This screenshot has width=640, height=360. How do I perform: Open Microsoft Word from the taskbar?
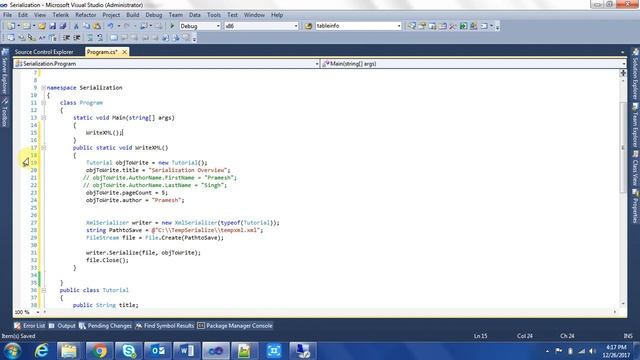[187, 351]
